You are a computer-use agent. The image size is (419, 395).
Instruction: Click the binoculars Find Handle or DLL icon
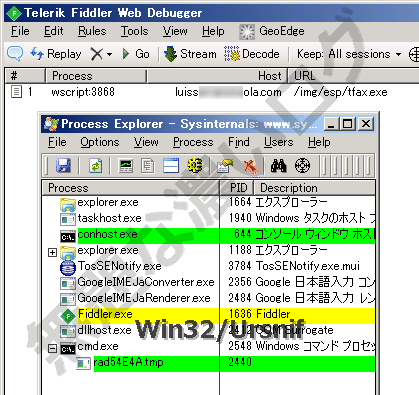279,165
